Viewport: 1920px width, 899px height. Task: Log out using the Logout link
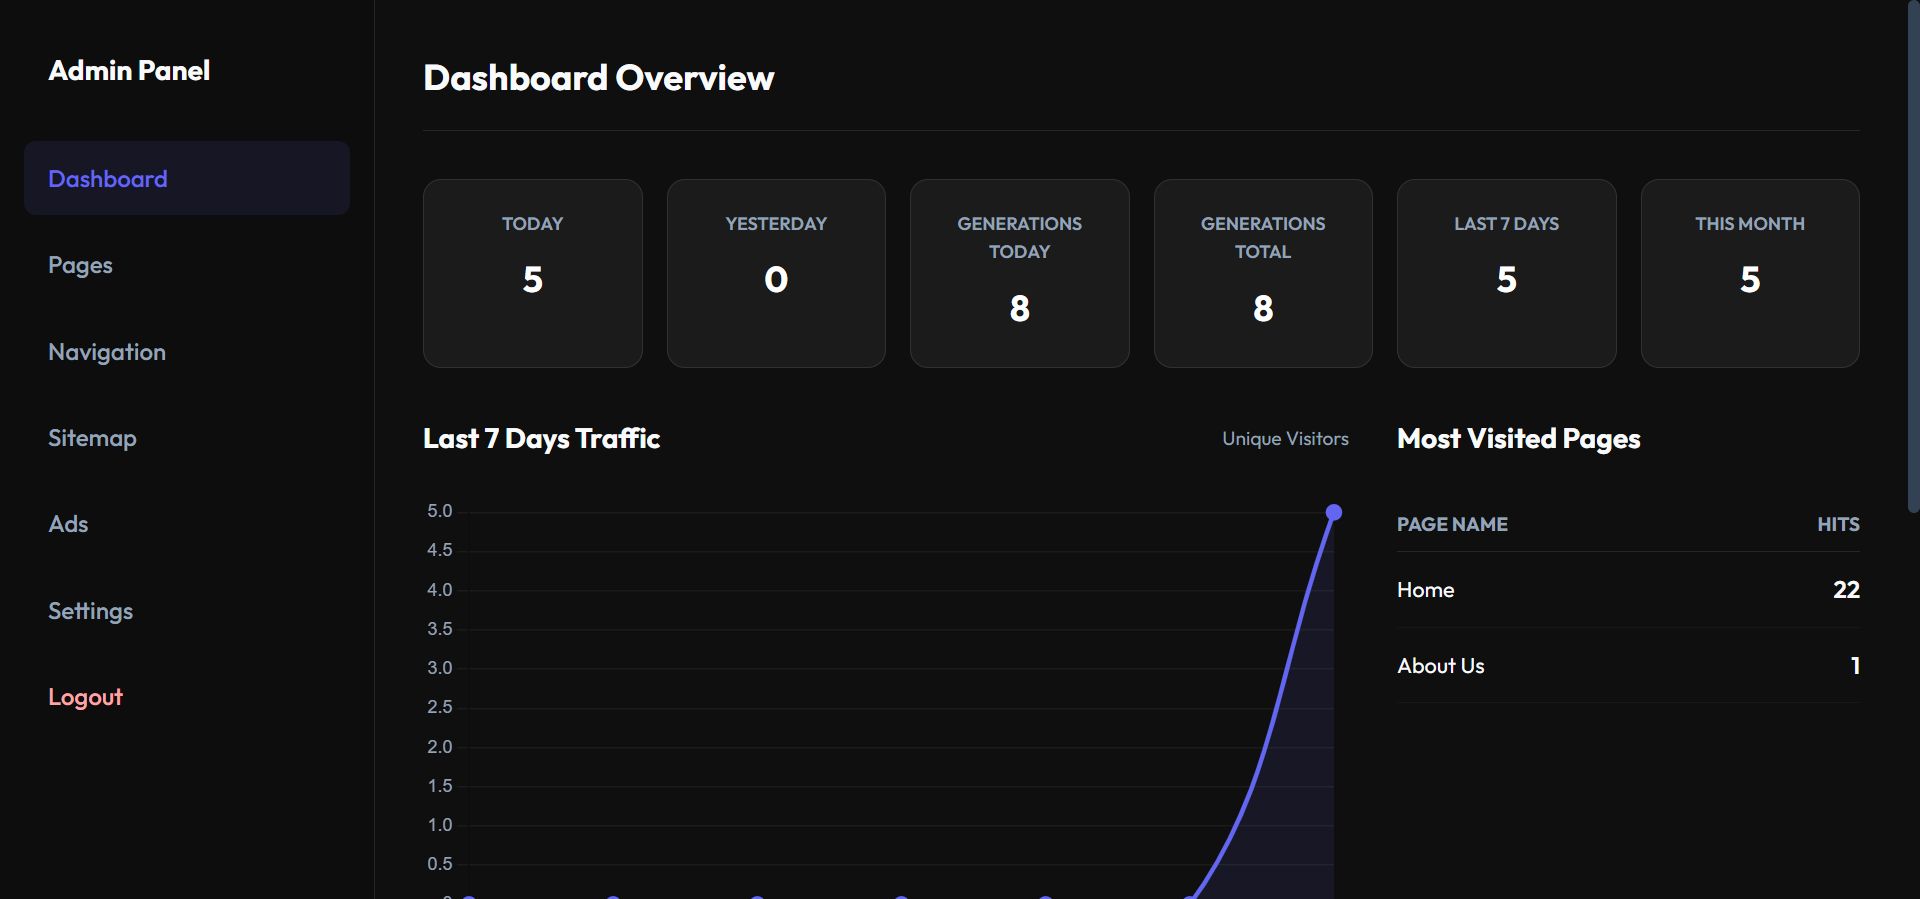(x=187, y=697)
